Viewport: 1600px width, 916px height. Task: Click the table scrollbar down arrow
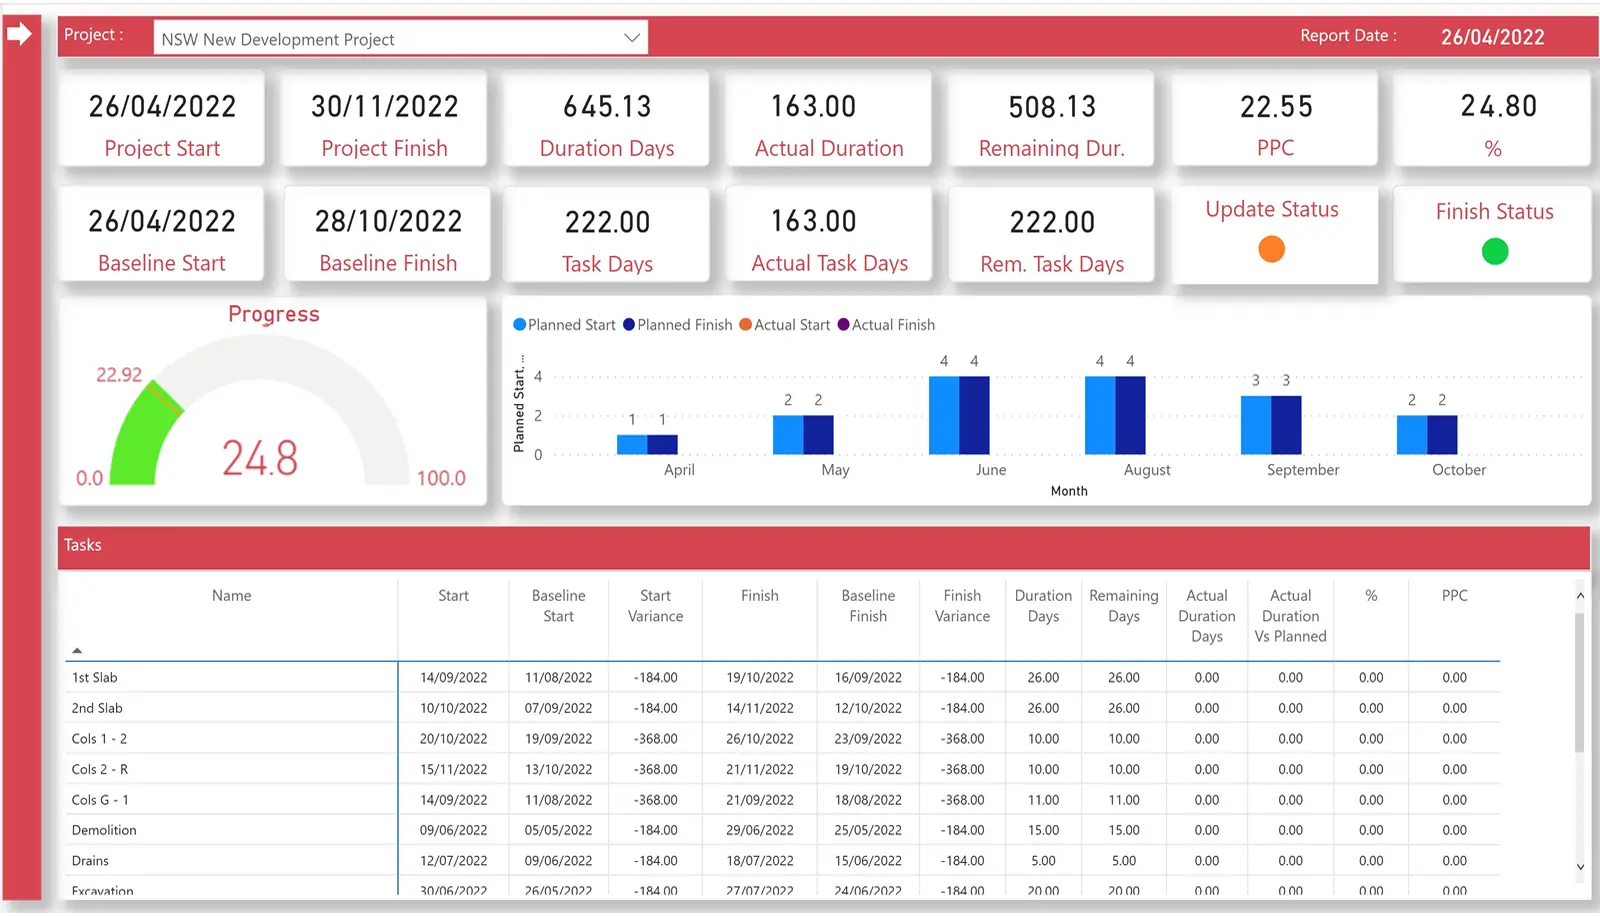(x=1581, y=868)
